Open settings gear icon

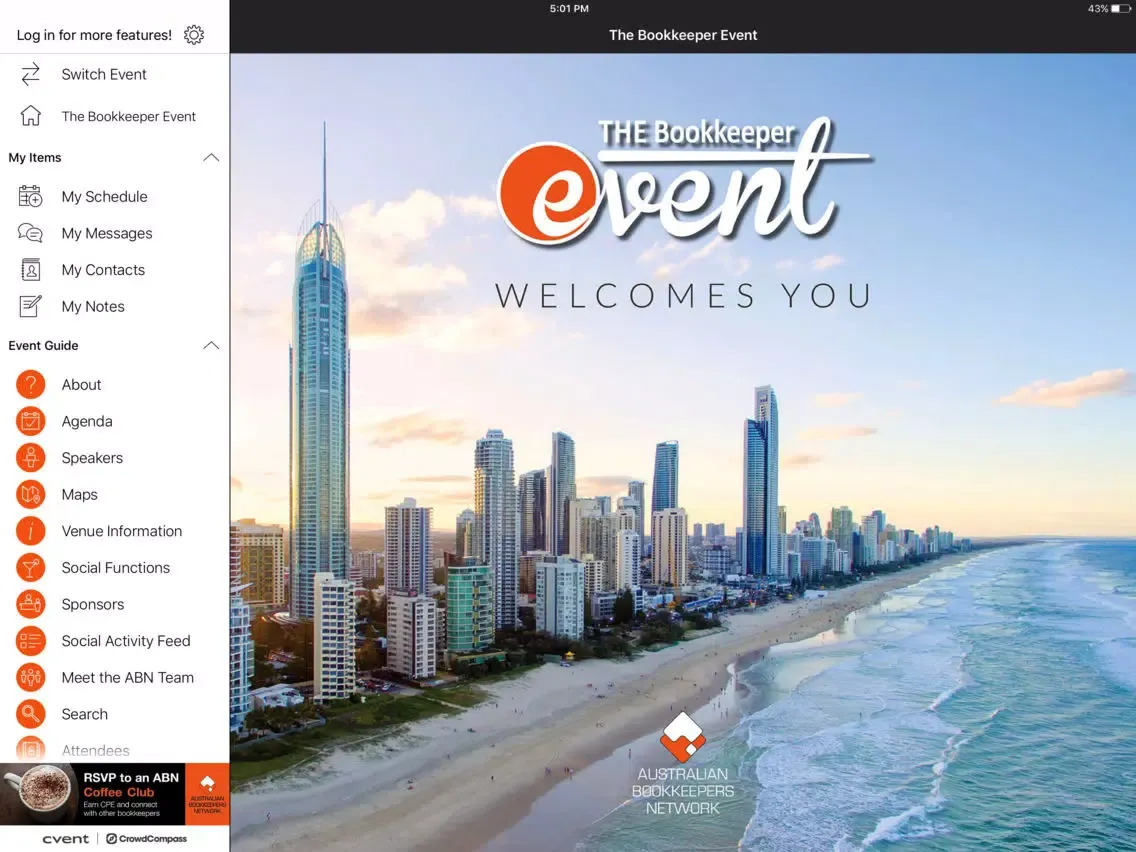[x=193, y=35]
